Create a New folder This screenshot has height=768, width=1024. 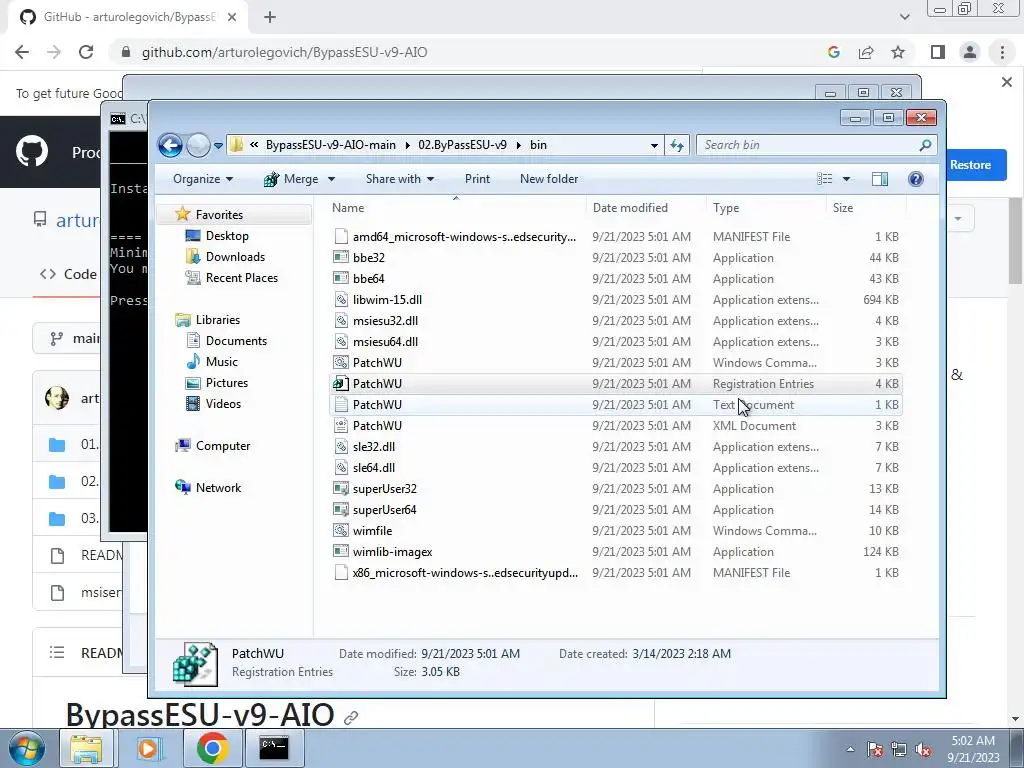(549, 179)
